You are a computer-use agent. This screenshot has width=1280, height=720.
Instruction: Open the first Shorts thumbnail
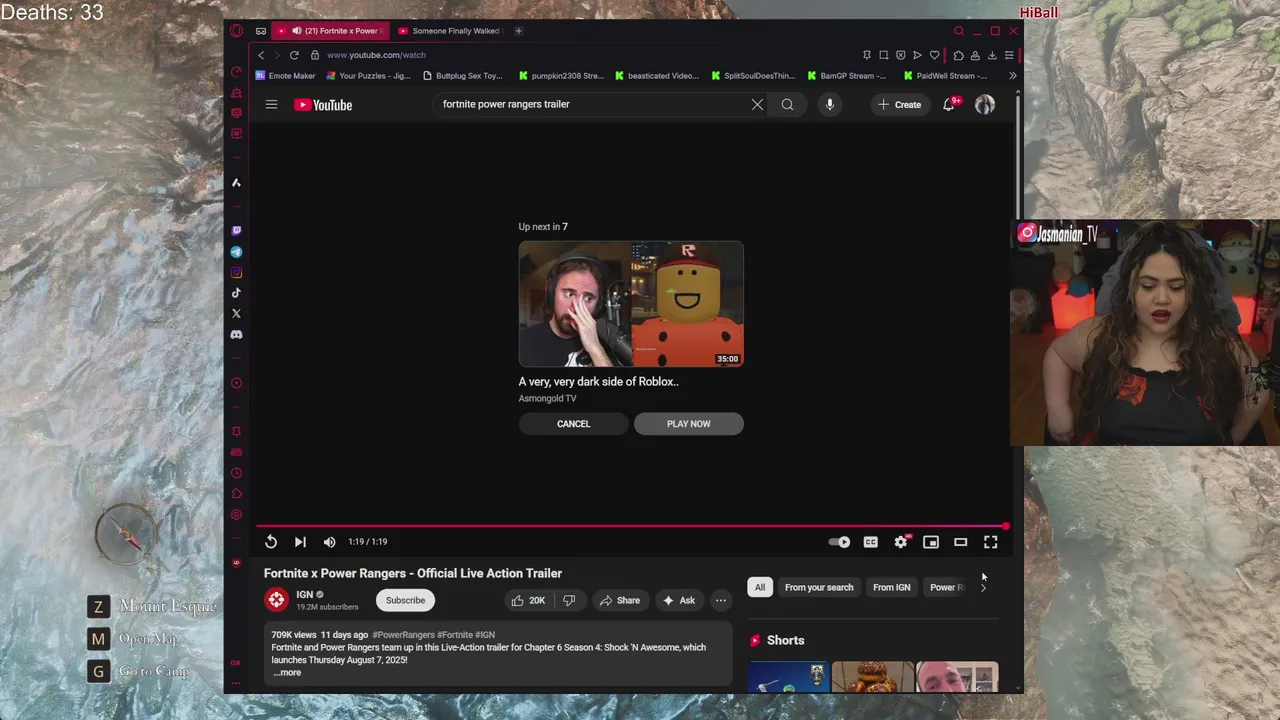(x=788, y=677)
